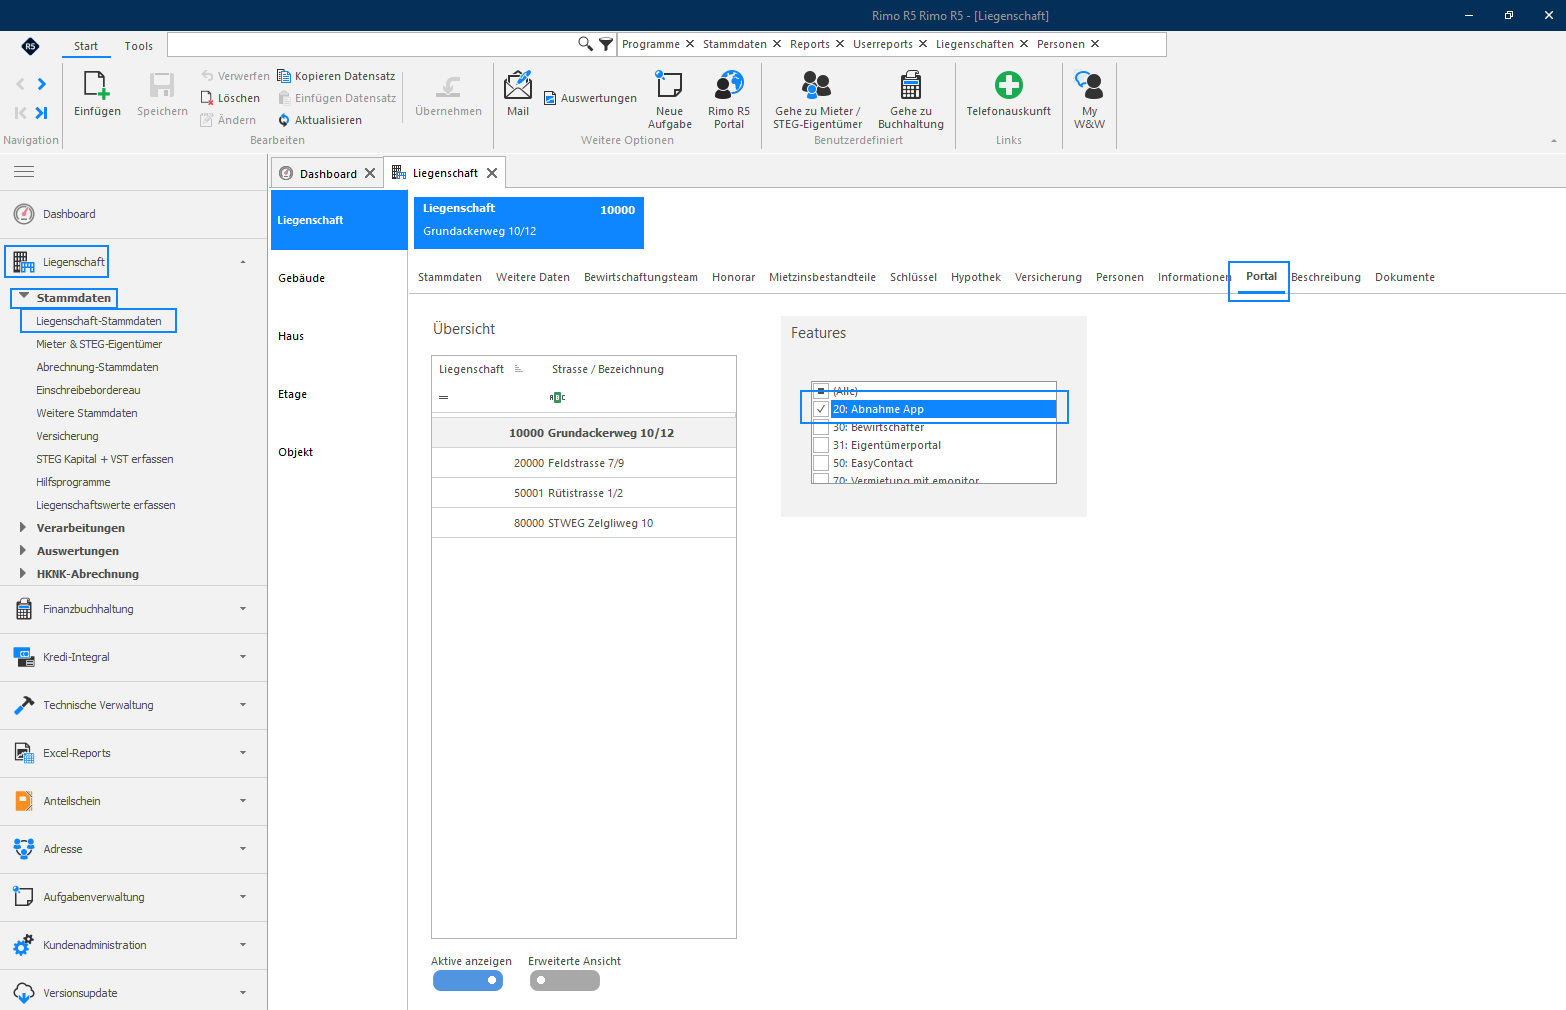
Task: Open the Tools ribbon tab
Action: (139, 46)
